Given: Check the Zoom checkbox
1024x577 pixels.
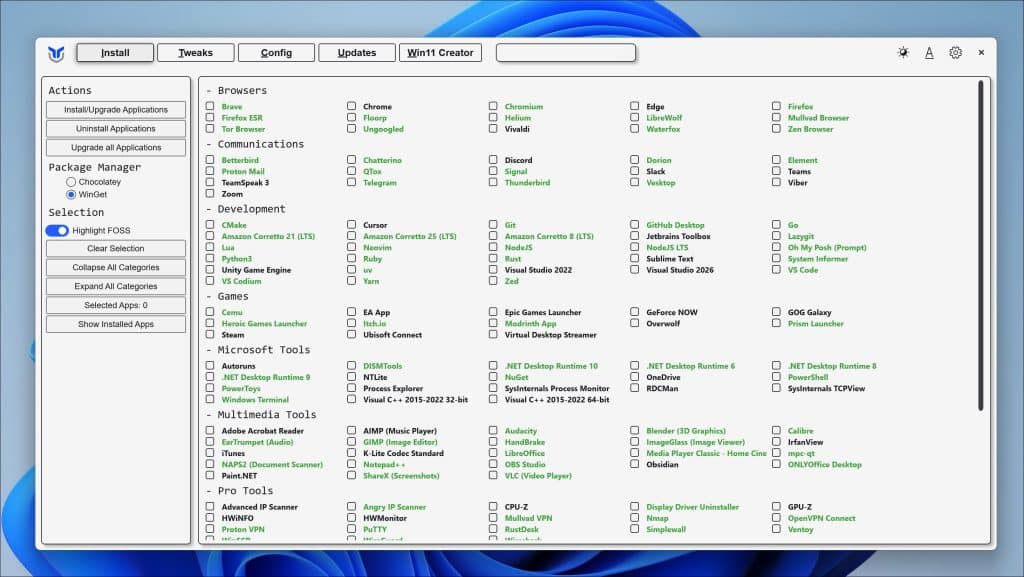Looking at the screenshot, I should [210, 193].
